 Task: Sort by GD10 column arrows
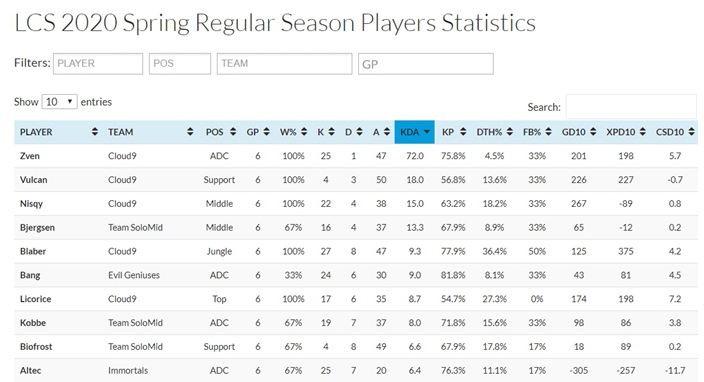pos(593,132)
